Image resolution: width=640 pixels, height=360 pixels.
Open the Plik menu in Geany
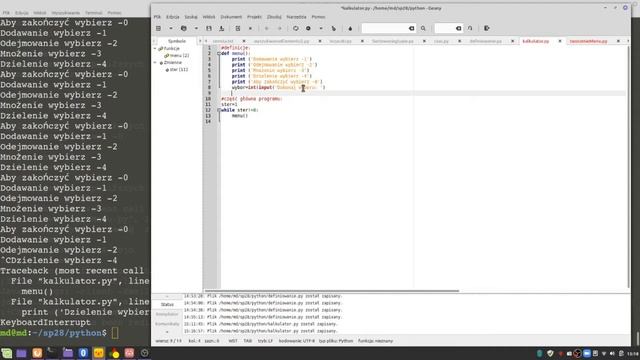click(157, 17)
